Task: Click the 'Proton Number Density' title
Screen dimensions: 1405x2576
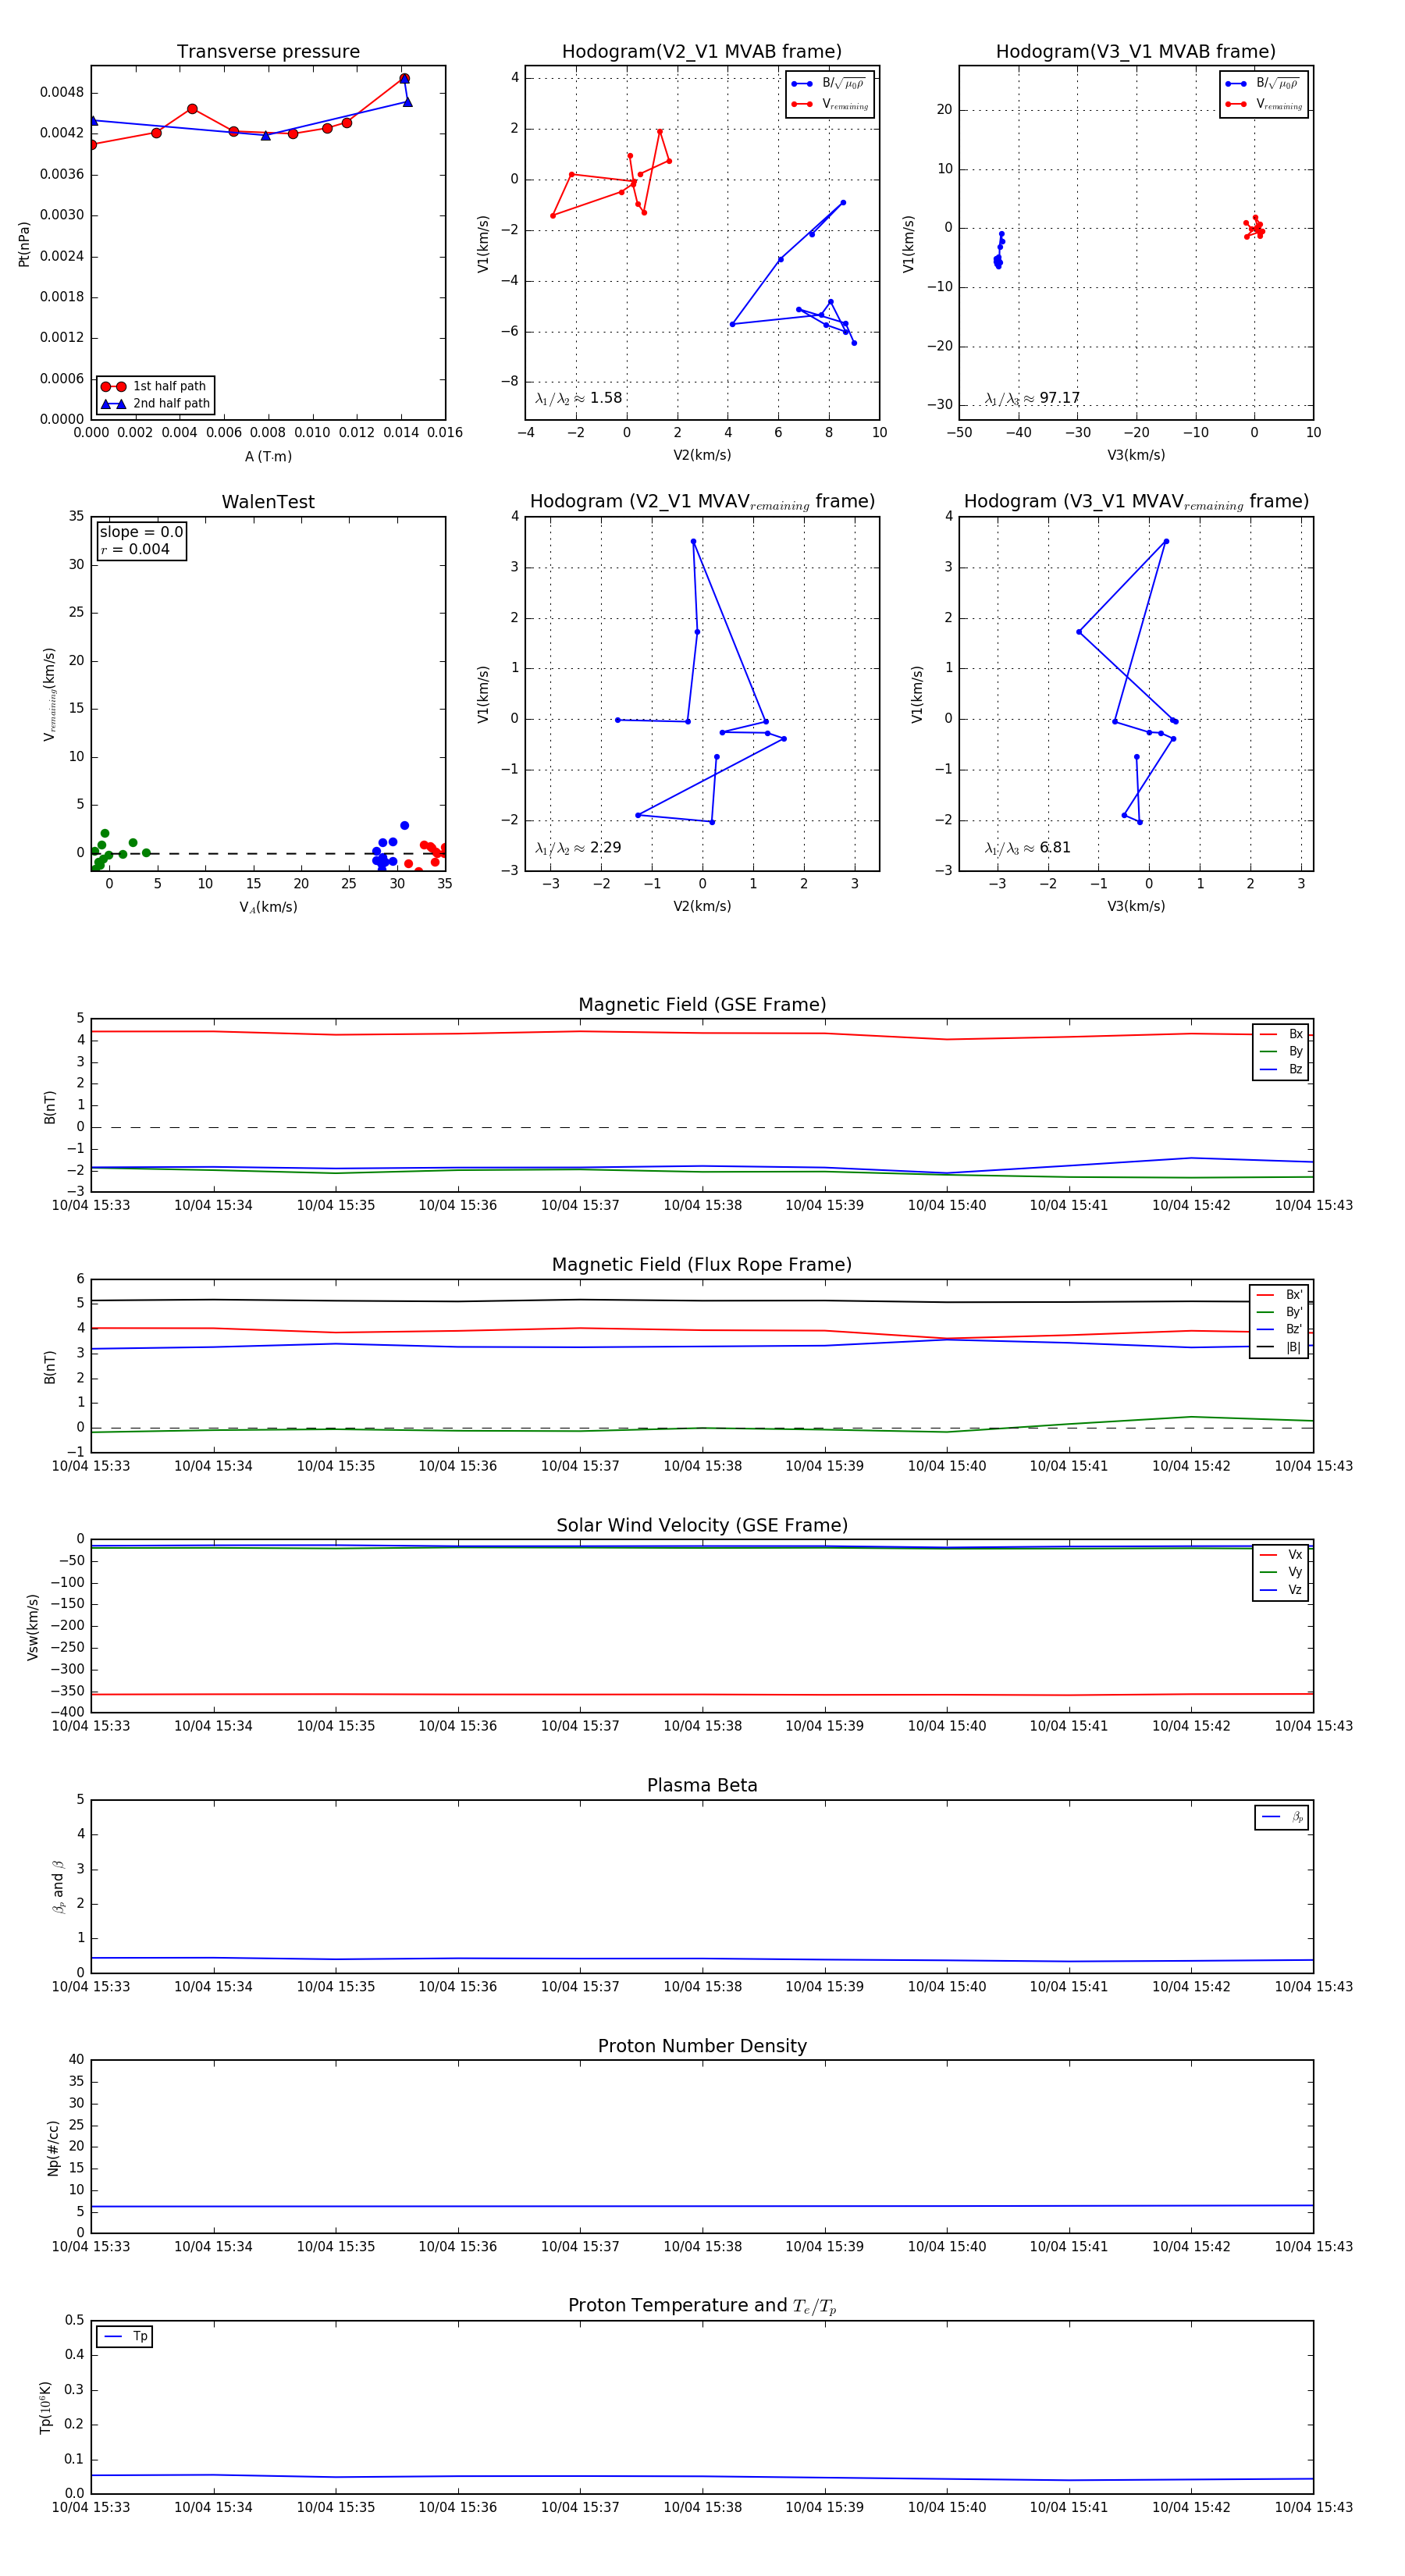Action: pyautogui.click(x=702, y=2046)
